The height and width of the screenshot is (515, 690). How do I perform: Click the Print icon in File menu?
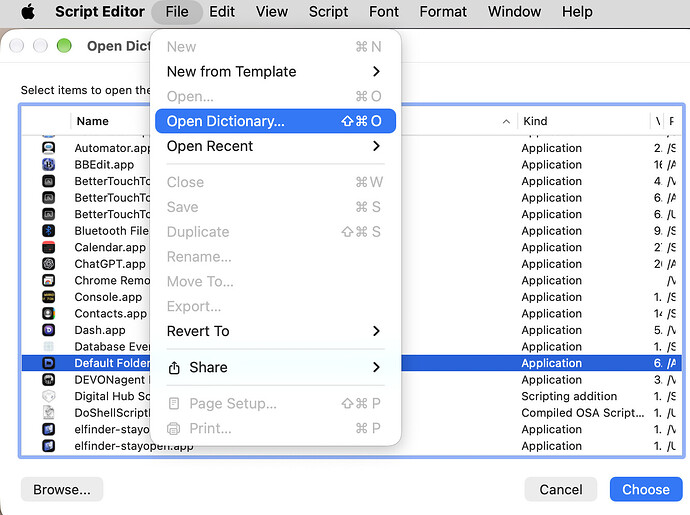point(174,428)
